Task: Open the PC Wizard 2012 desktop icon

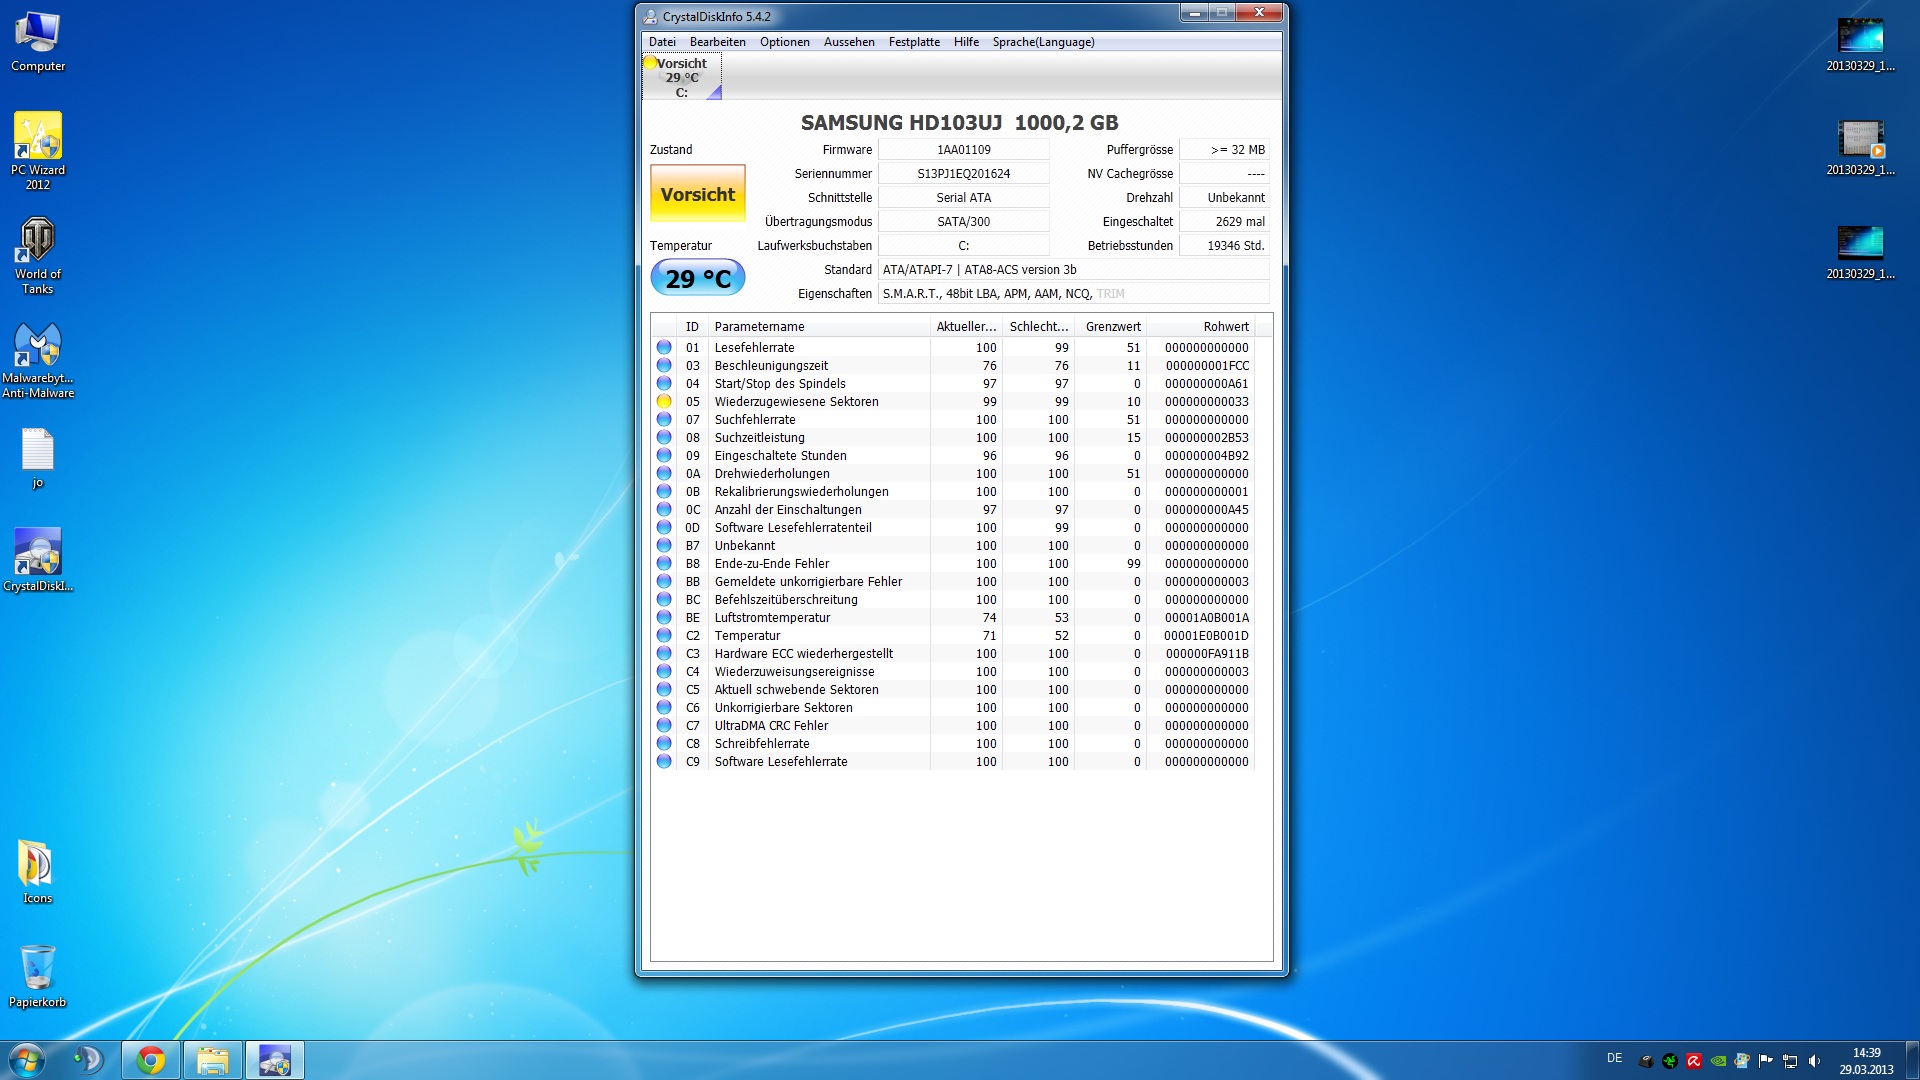Action: pyautogui.click(x=38, y=137)
